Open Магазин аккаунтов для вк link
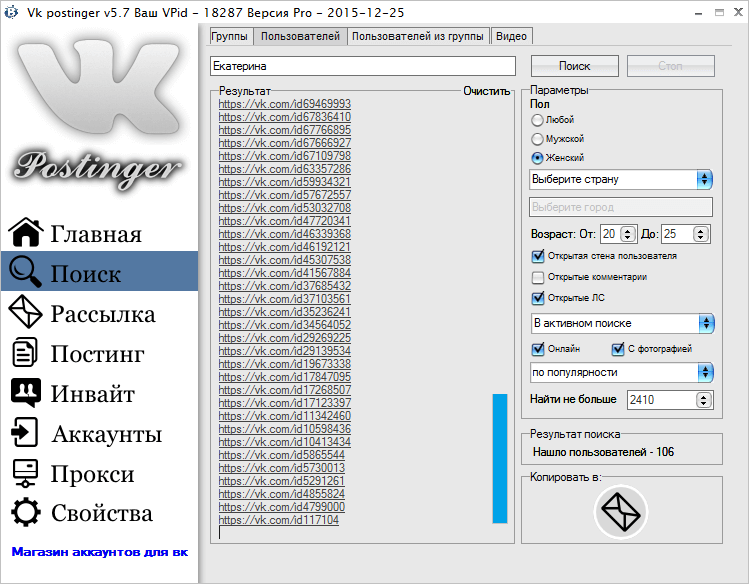 pyautogui.click(x=99, y=552)
